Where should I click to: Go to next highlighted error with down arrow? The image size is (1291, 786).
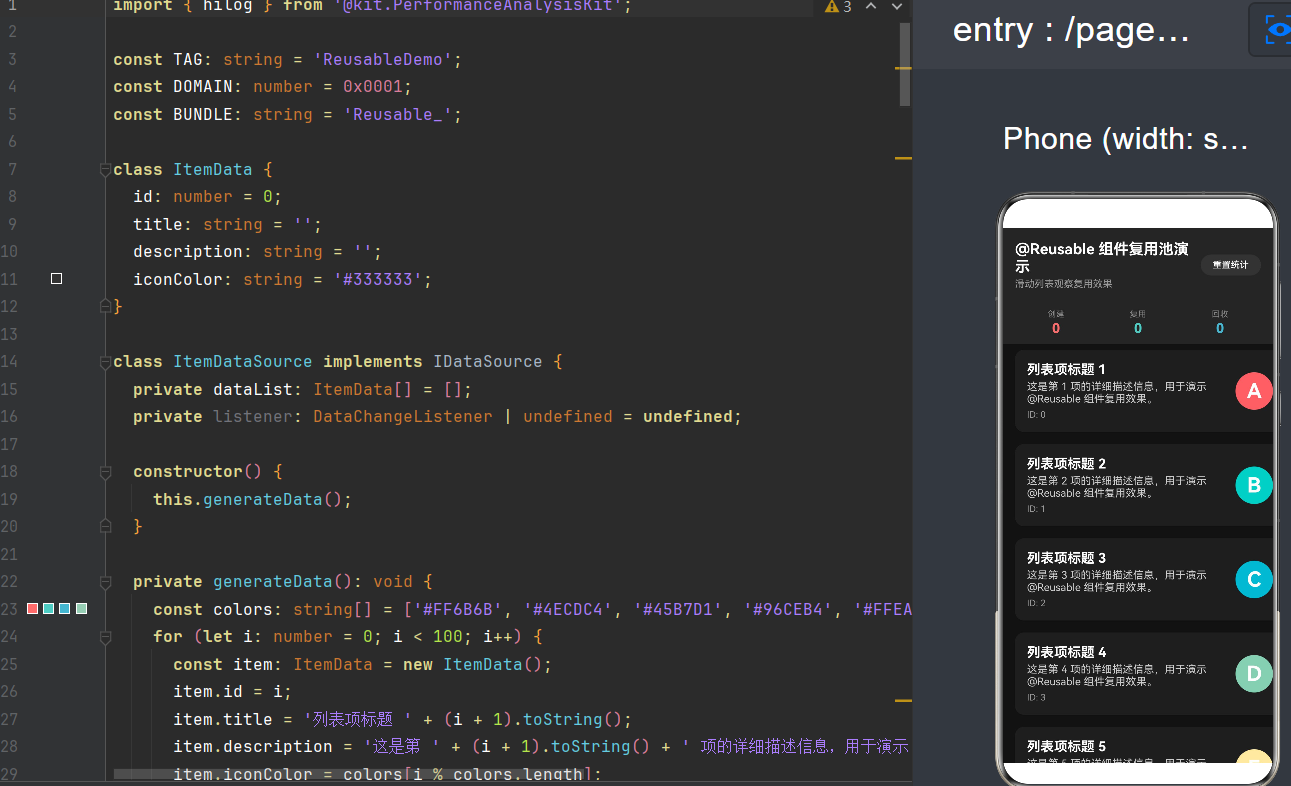click(x=896, y=7)
